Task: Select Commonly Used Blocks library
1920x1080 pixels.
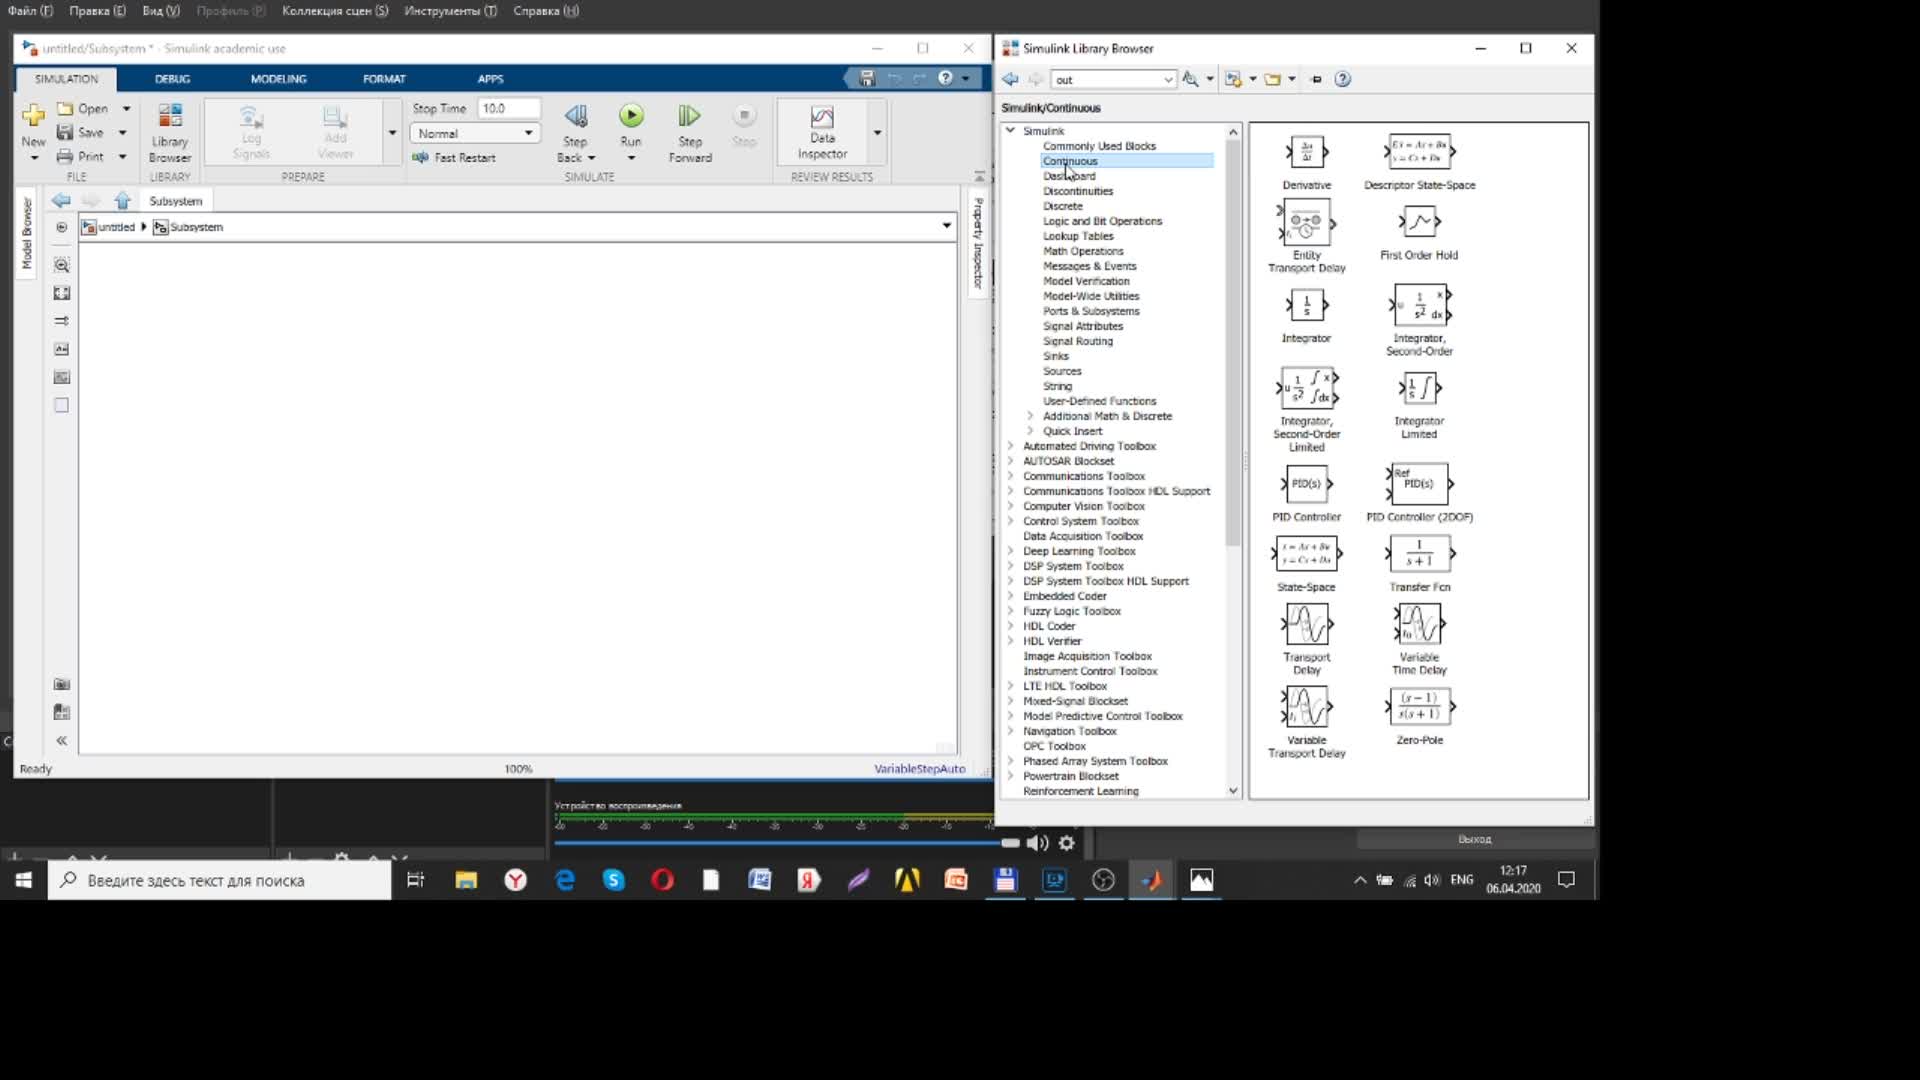Action: [1099, 145]
